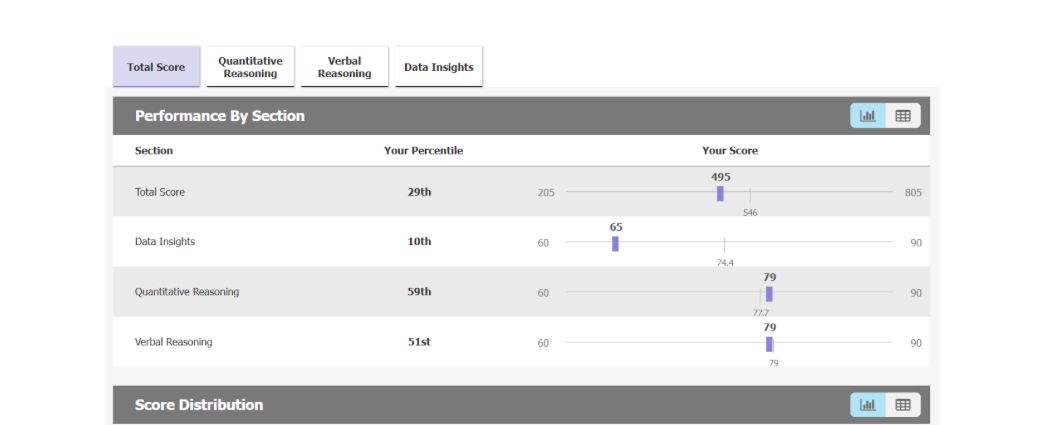This screenshot has height=425, width=1059.
Task: Select the Data Insights tab
Action: [x=438, y=67]
